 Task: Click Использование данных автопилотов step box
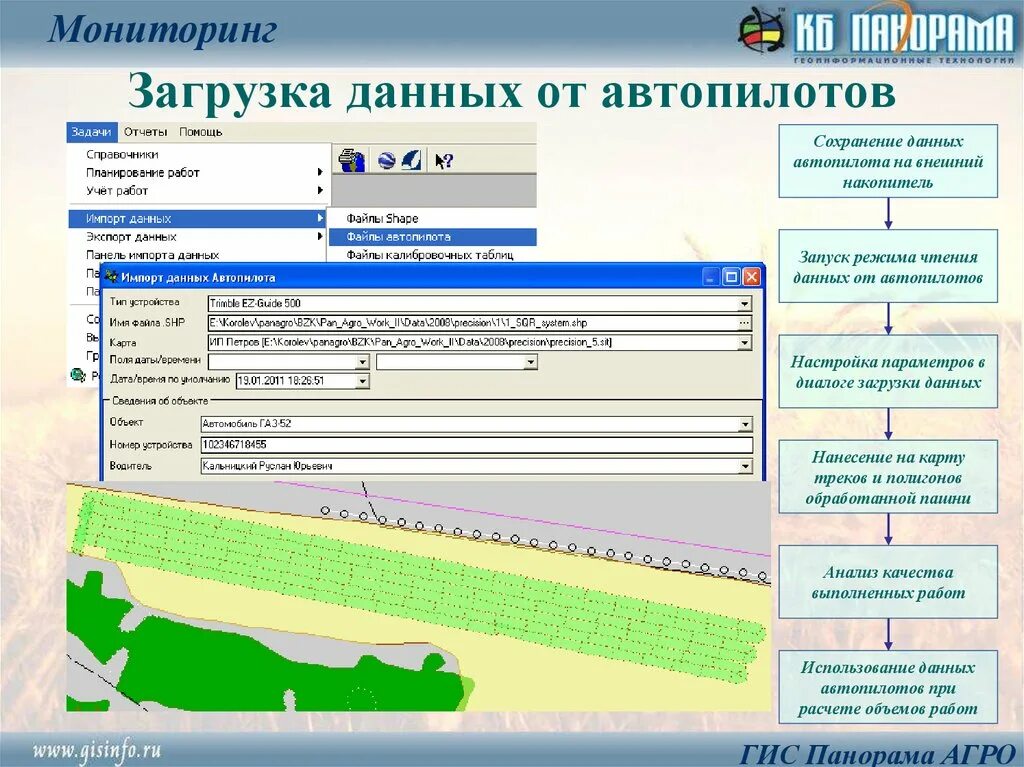888,687
